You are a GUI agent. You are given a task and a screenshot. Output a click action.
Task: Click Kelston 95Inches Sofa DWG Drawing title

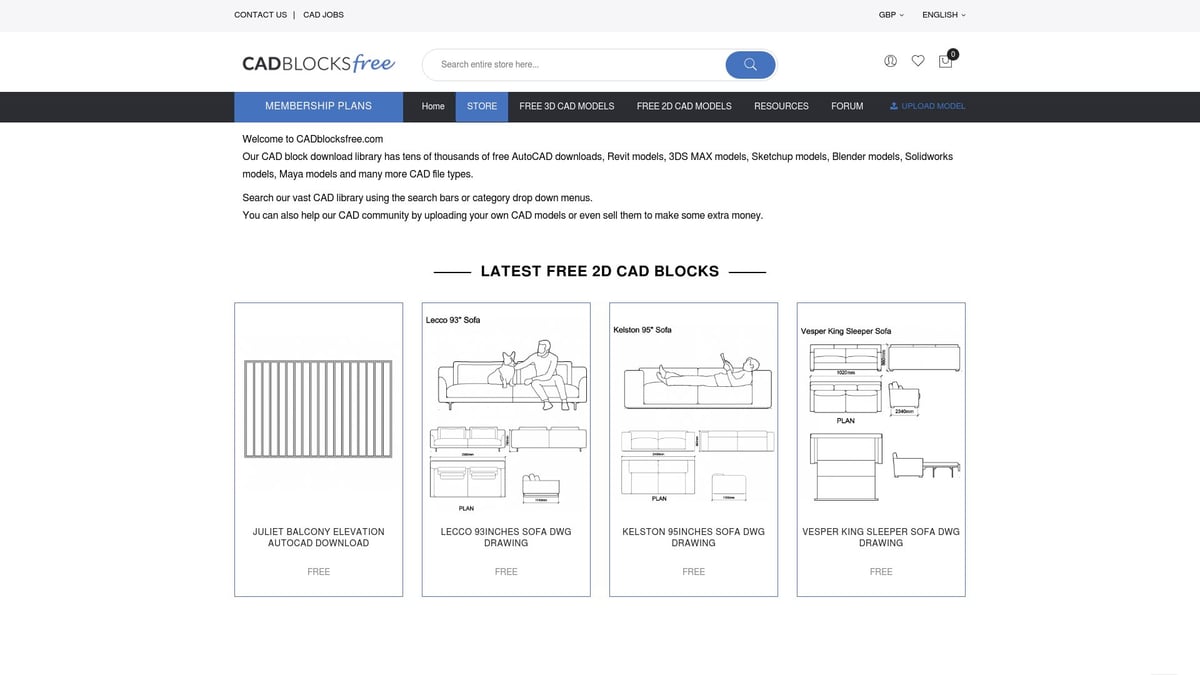(x=693, y=538)
